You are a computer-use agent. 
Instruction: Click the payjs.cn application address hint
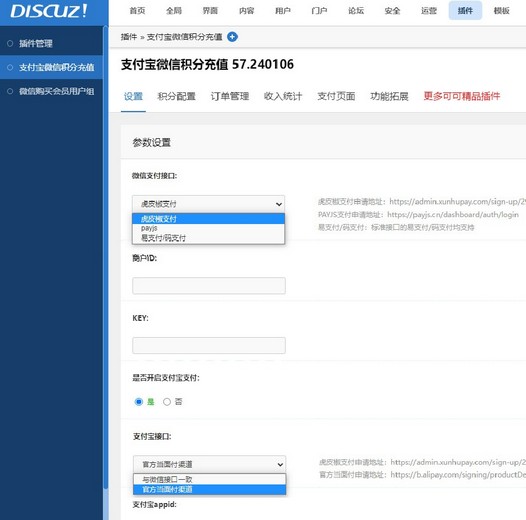(418, 215)
